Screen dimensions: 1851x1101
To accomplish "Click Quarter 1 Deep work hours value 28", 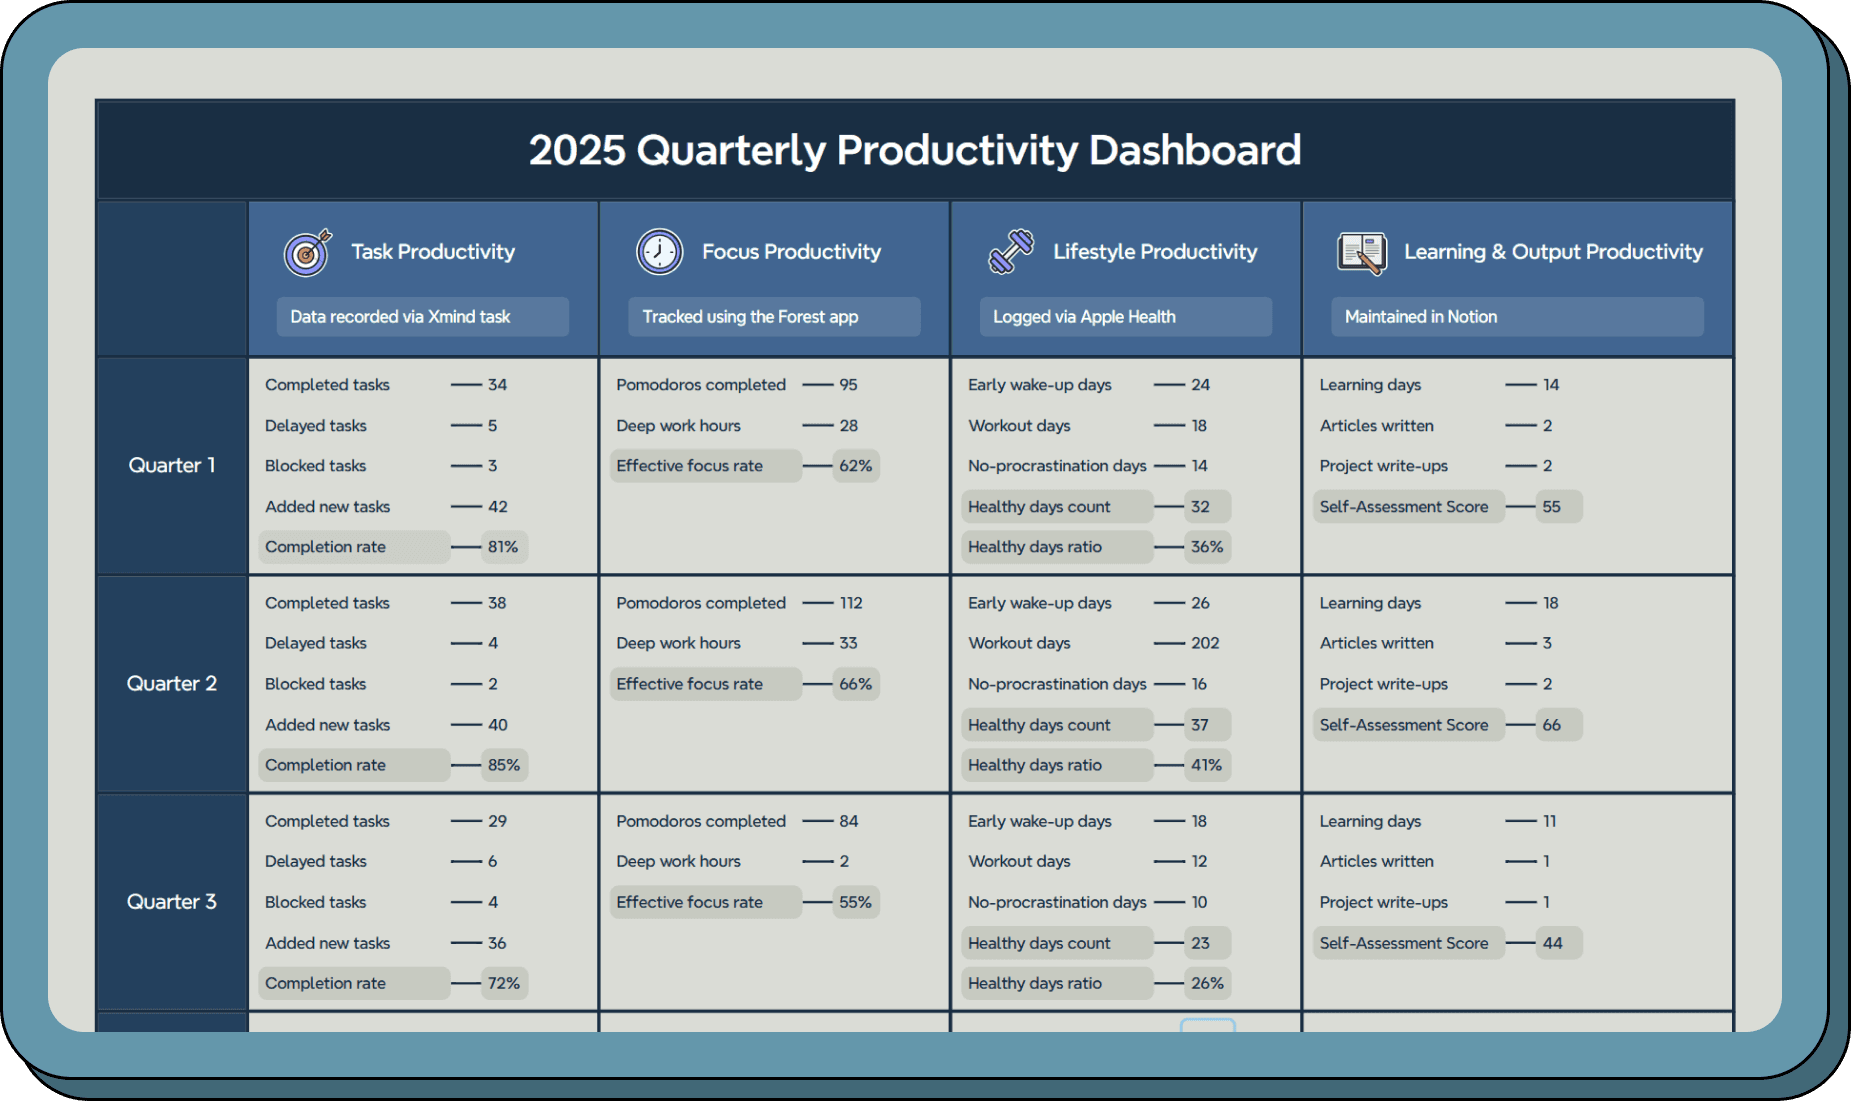I will 848,426.
